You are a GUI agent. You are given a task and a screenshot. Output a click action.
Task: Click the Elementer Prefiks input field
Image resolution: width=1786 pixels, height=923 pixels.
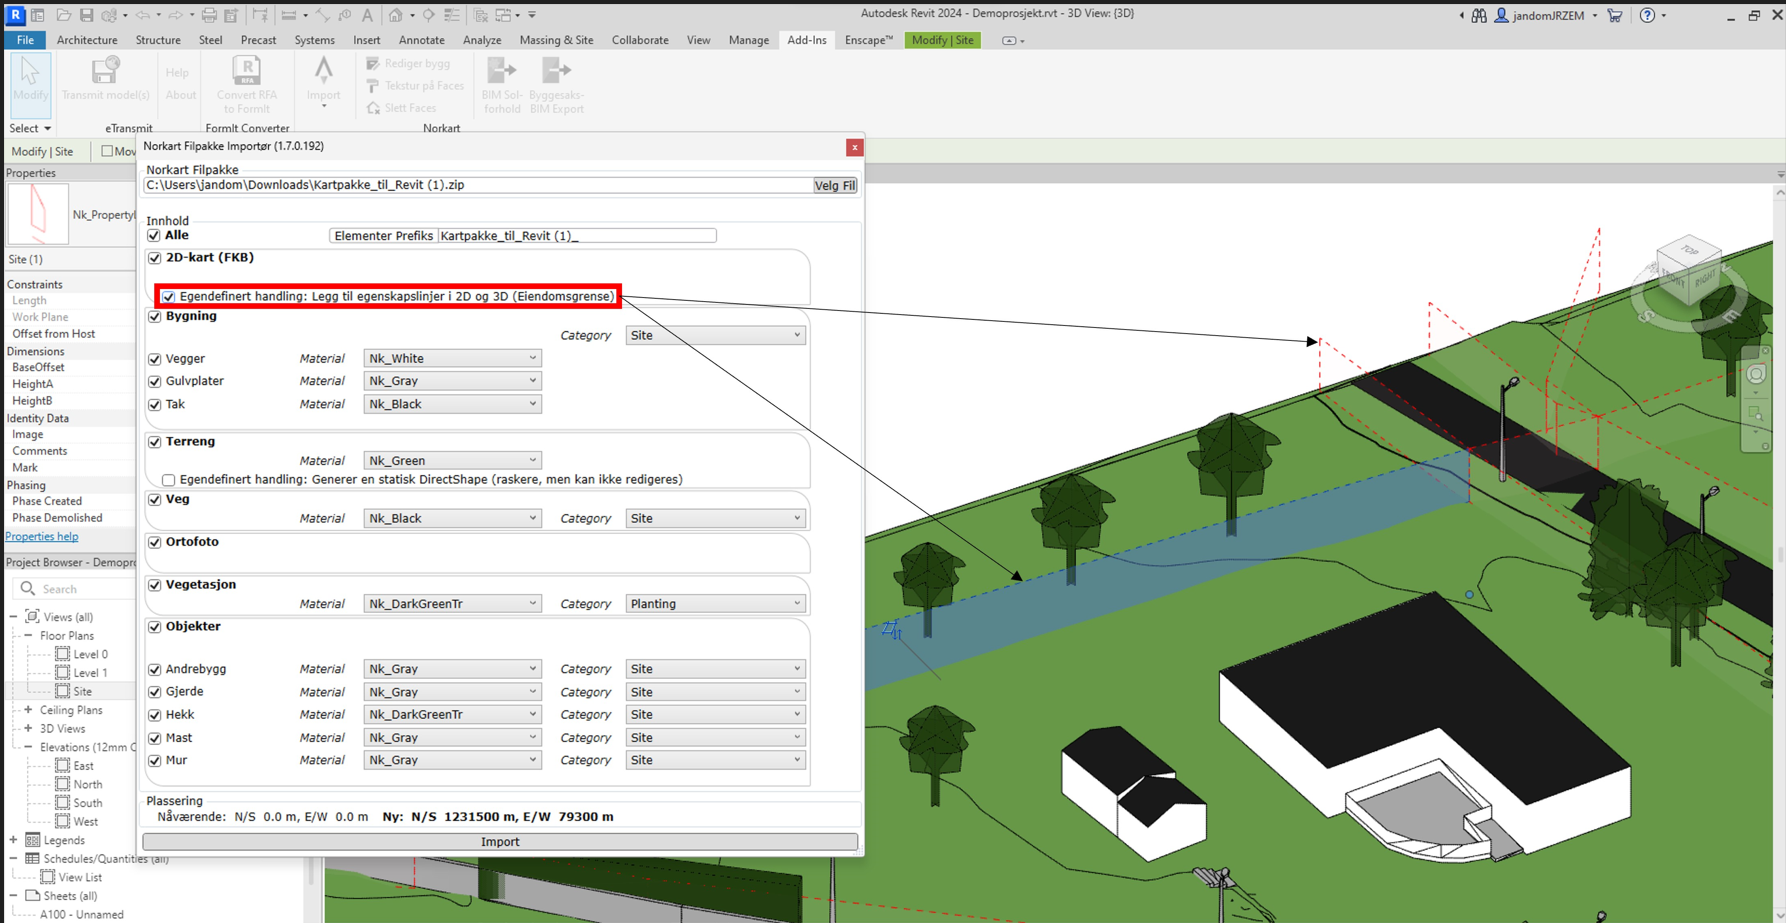[577, 236]
